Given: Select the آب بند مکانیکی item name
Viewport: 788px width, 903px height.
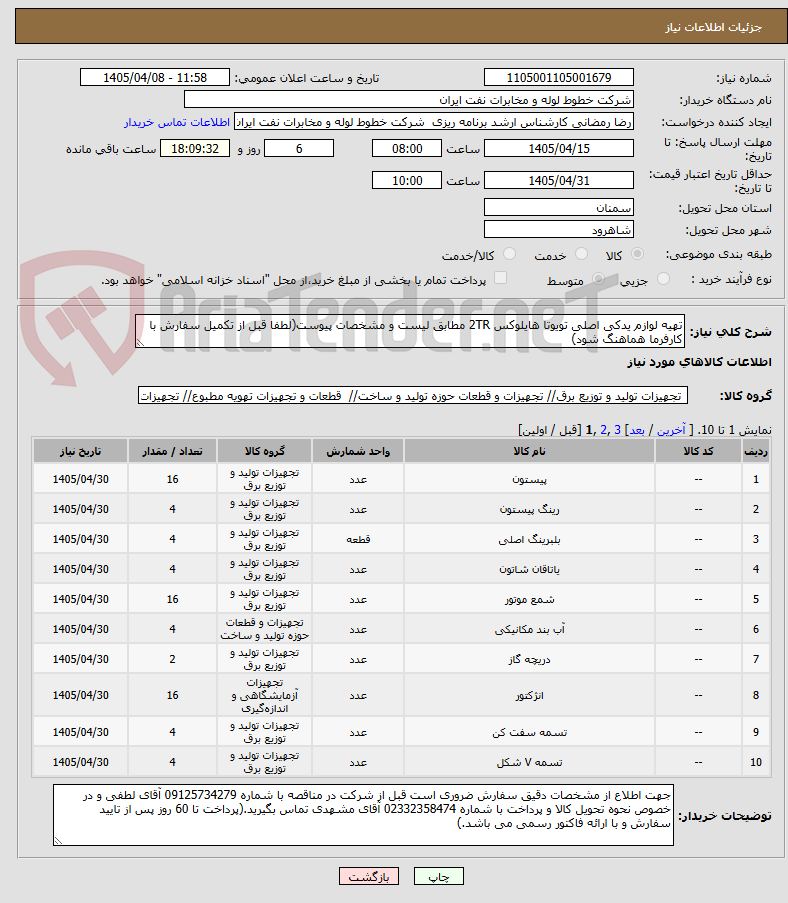Looking at the screenshot, I should (529, 629).
